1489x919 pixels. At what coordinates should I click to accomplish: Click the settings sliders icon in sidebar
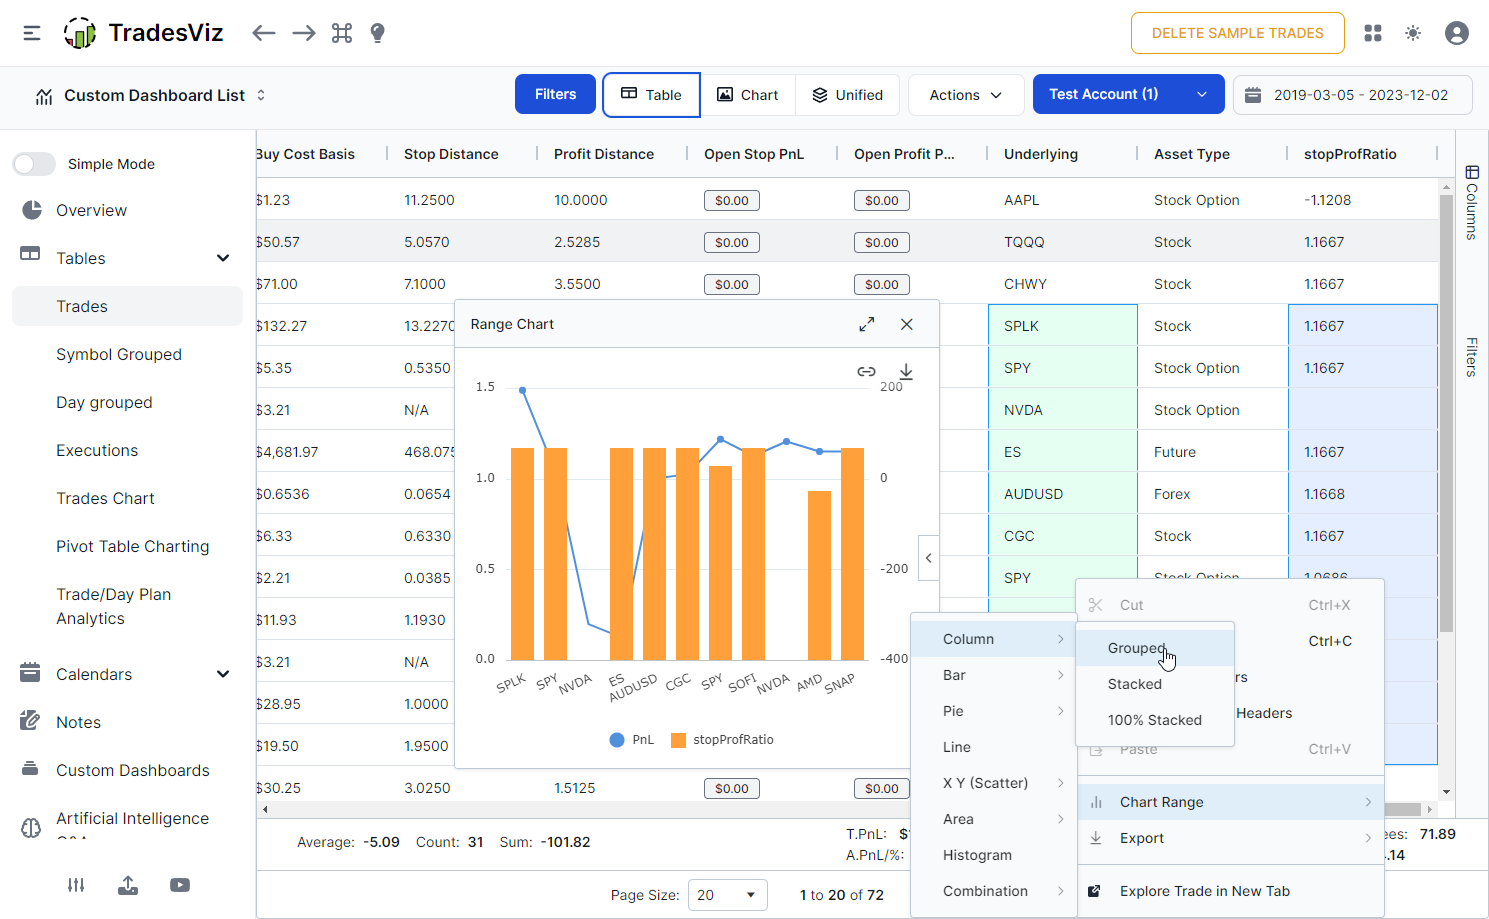pos(76,885)
